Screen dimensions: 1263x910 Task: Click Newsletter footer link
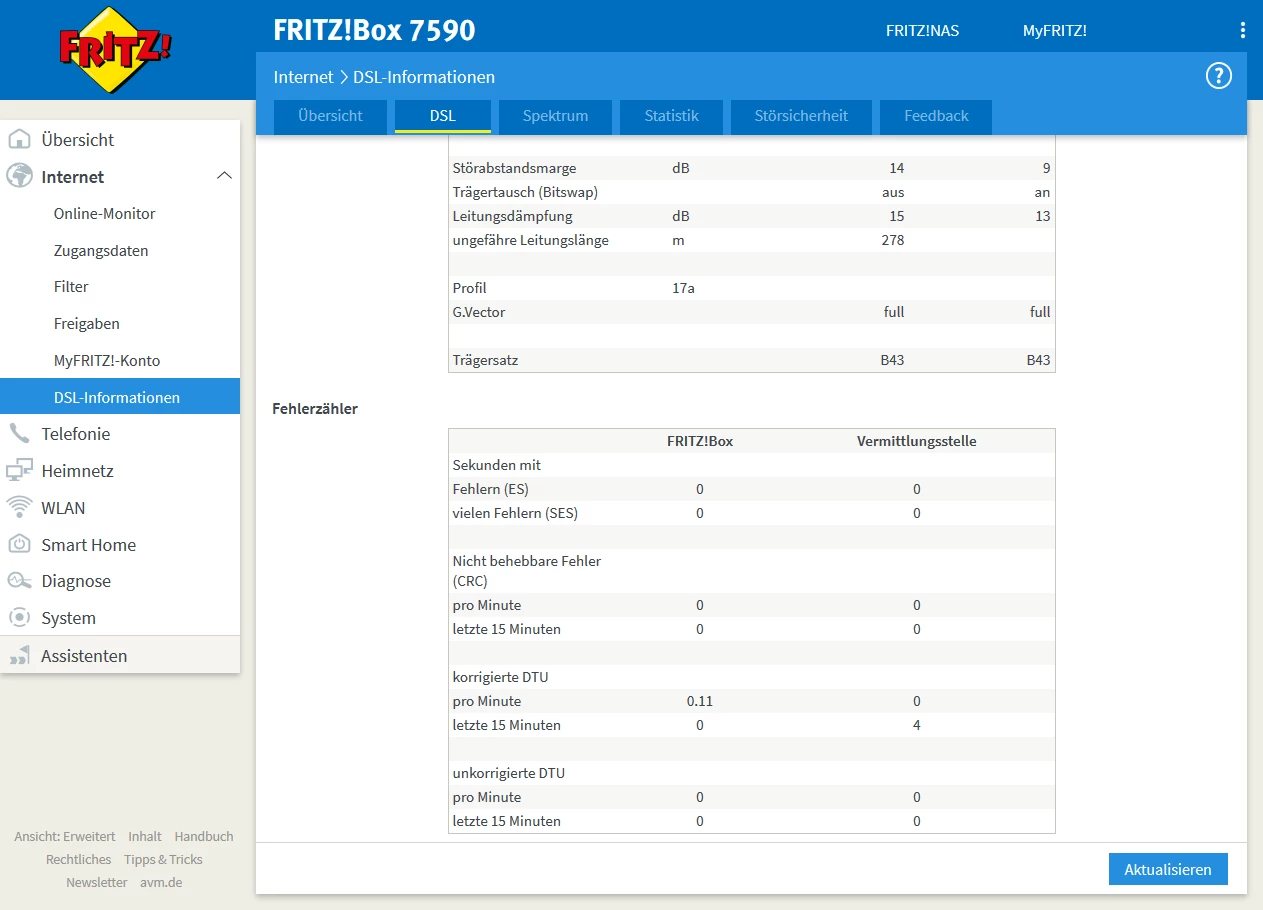[97, 882]
